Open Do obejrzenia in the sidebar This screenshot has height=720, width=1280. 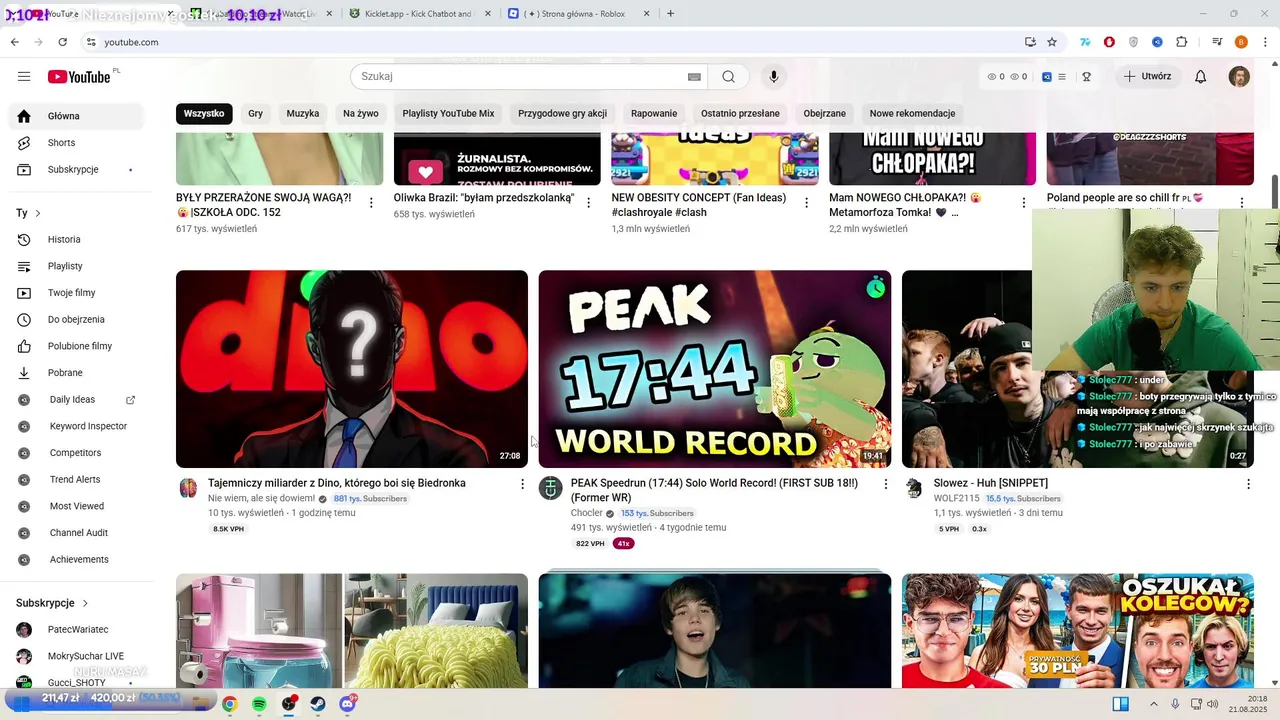pyautogui.click(x=77, y=320)
